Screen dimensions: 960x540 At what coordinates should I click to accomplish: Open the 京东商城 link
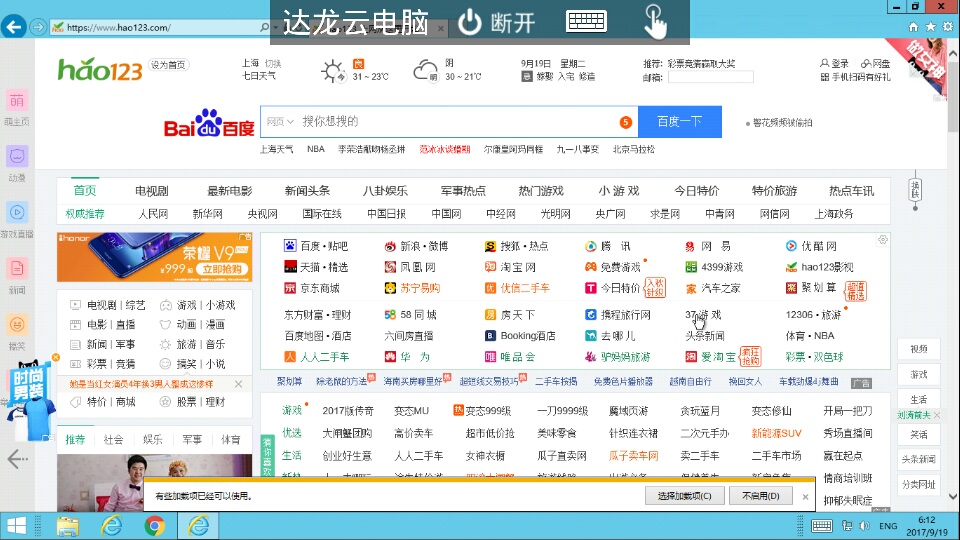coord(312,288)
